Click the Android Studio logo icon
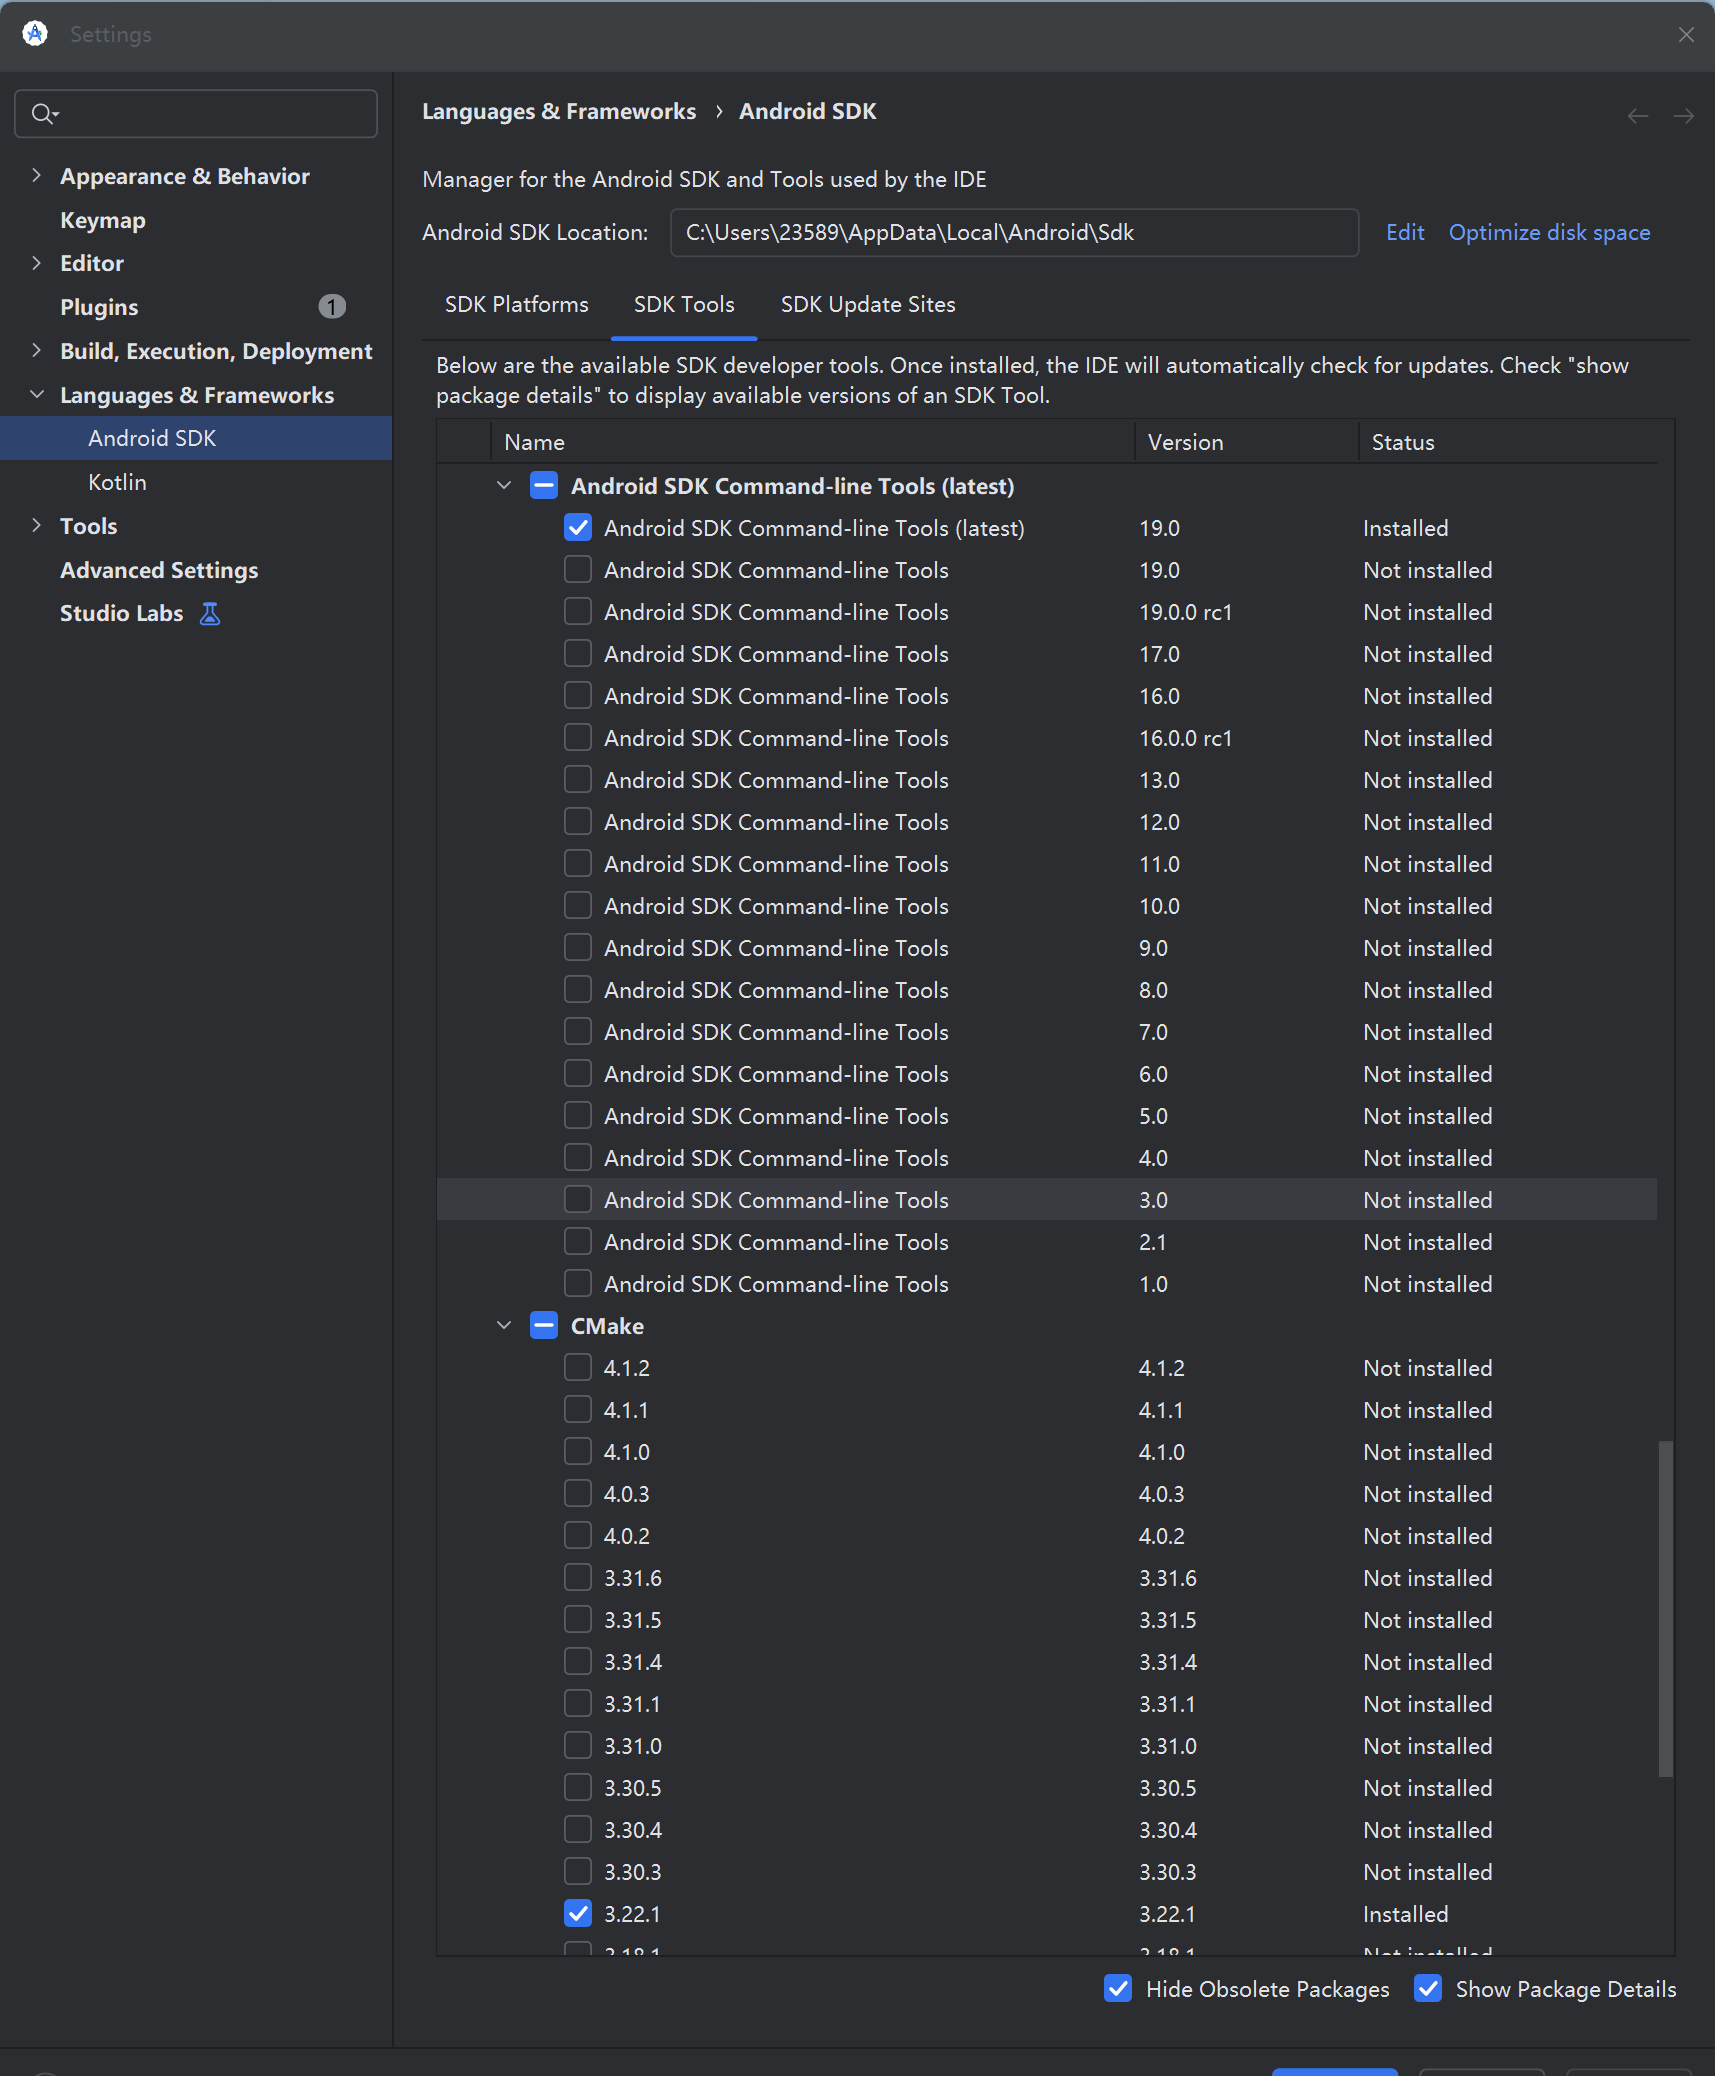The height and width of the screenshot is (2076, 1715). tap(35, 34)
